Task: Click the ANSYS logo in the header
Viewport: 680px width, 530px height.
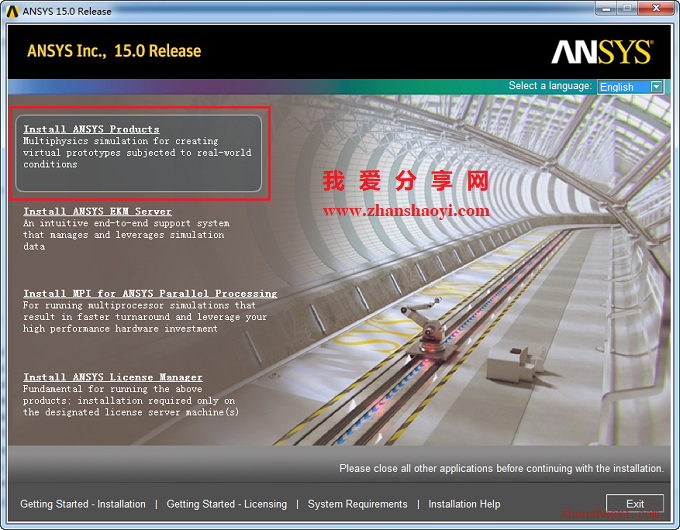Action: (x=602, y=52)
